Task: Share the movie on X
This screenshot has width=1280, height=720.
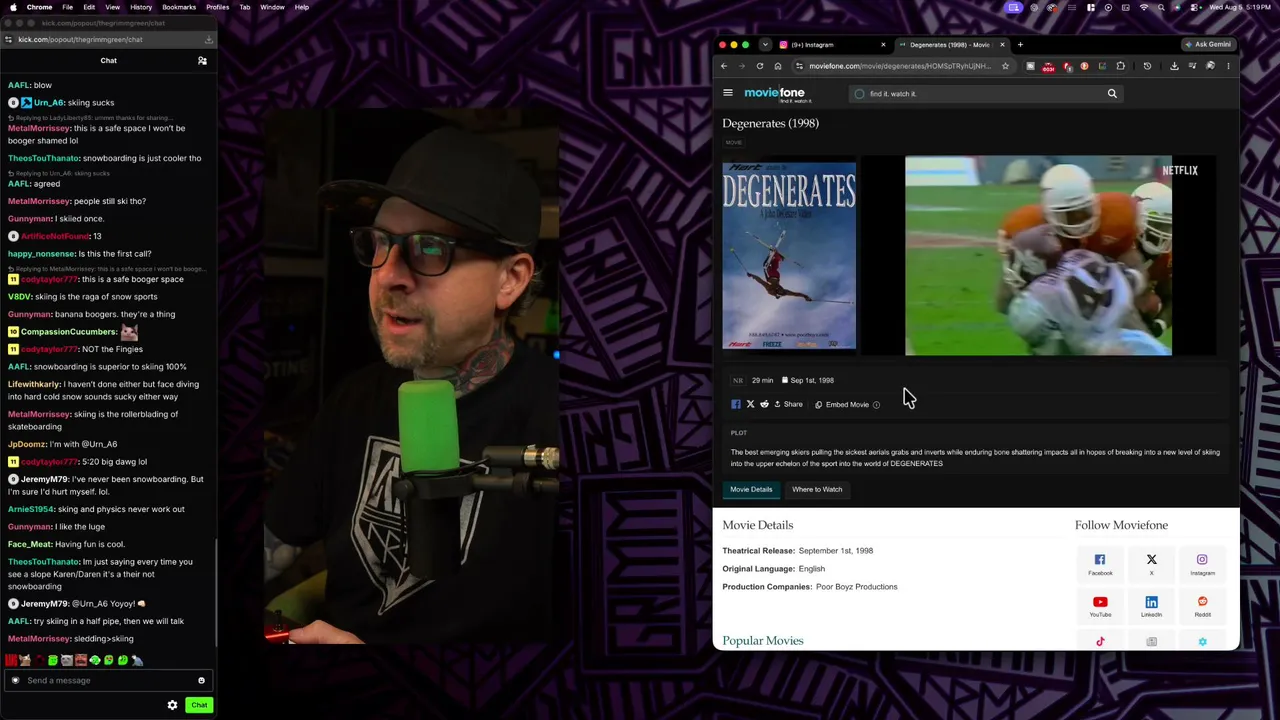Action: [750, 404]
